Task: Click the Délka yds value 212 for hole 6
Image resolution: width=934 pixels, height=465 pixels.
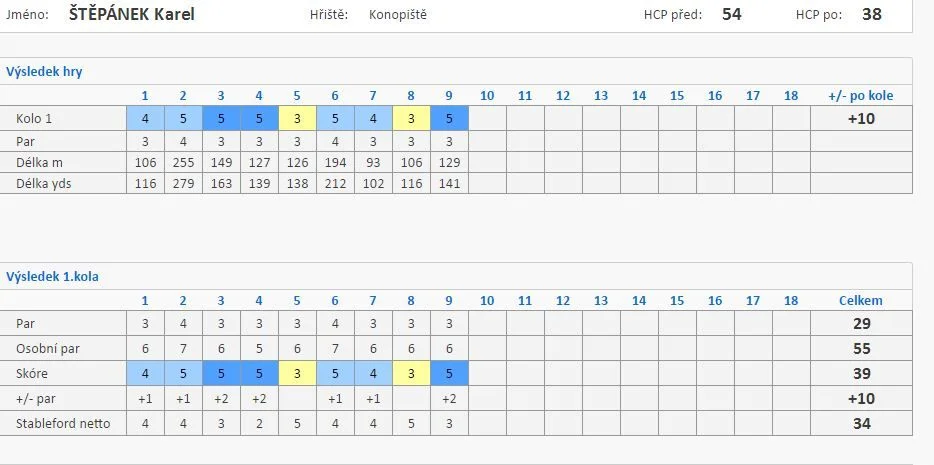Action: pyautogui.click(x=335, y=183)
